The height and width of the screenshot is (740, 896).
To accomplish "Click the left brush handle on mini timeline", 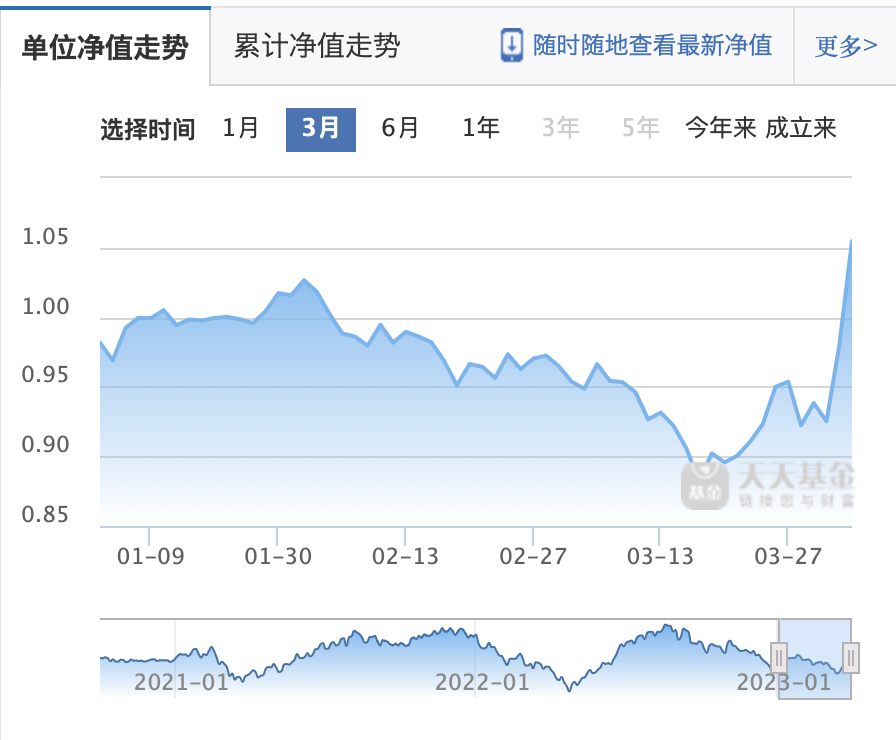I will [779, 658].
